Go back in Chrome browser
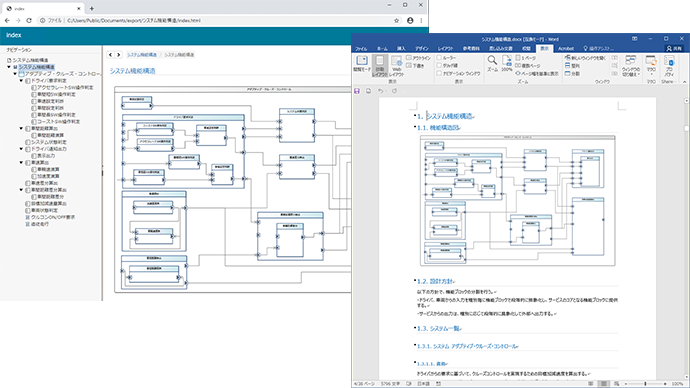 coord(7,20)
